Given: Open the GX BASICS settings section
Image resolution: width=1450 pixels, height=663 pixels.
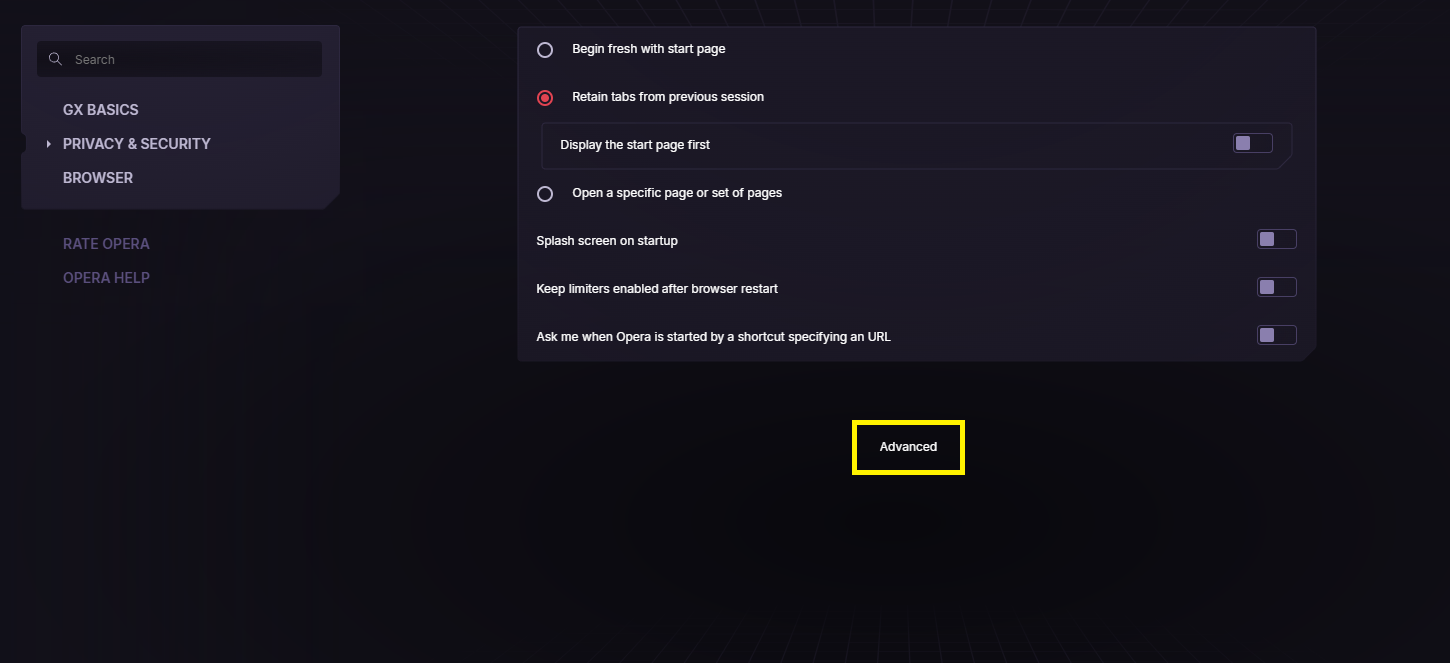Looking at the screenshot, I should (x=101, y=110).
